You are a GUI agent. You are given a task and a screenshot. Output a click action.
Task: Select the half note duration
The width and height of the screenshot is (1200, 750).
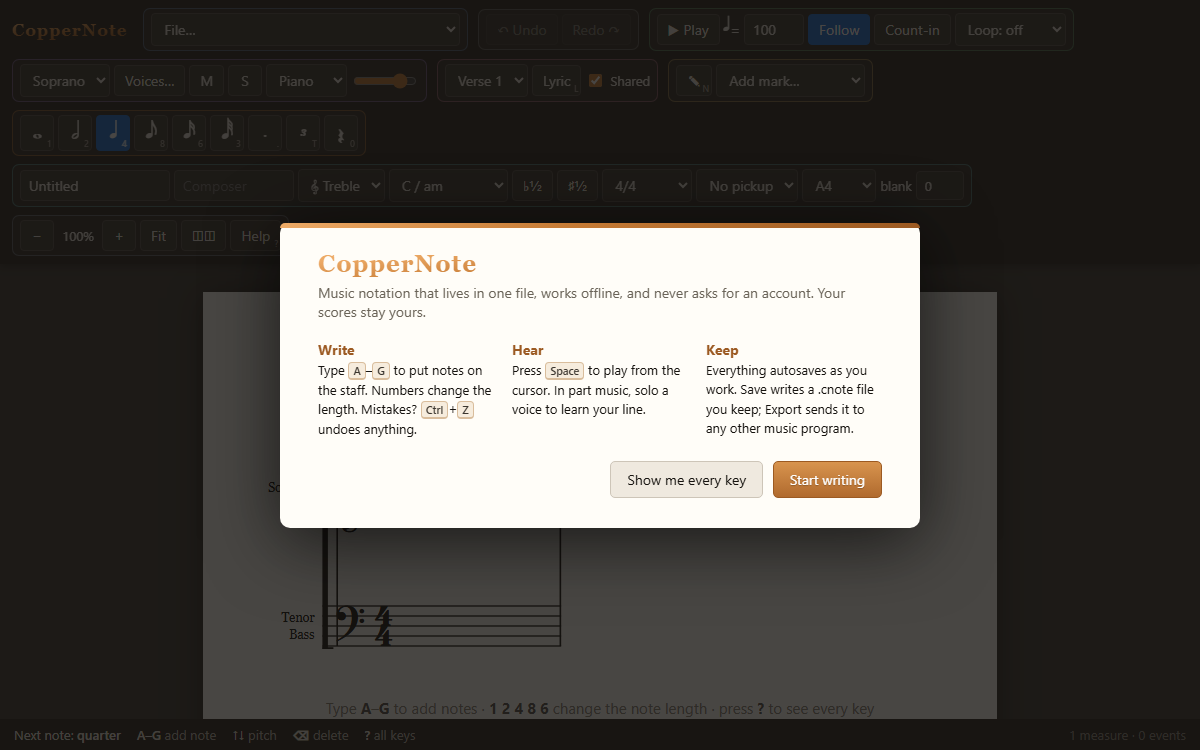pos(75,132)
